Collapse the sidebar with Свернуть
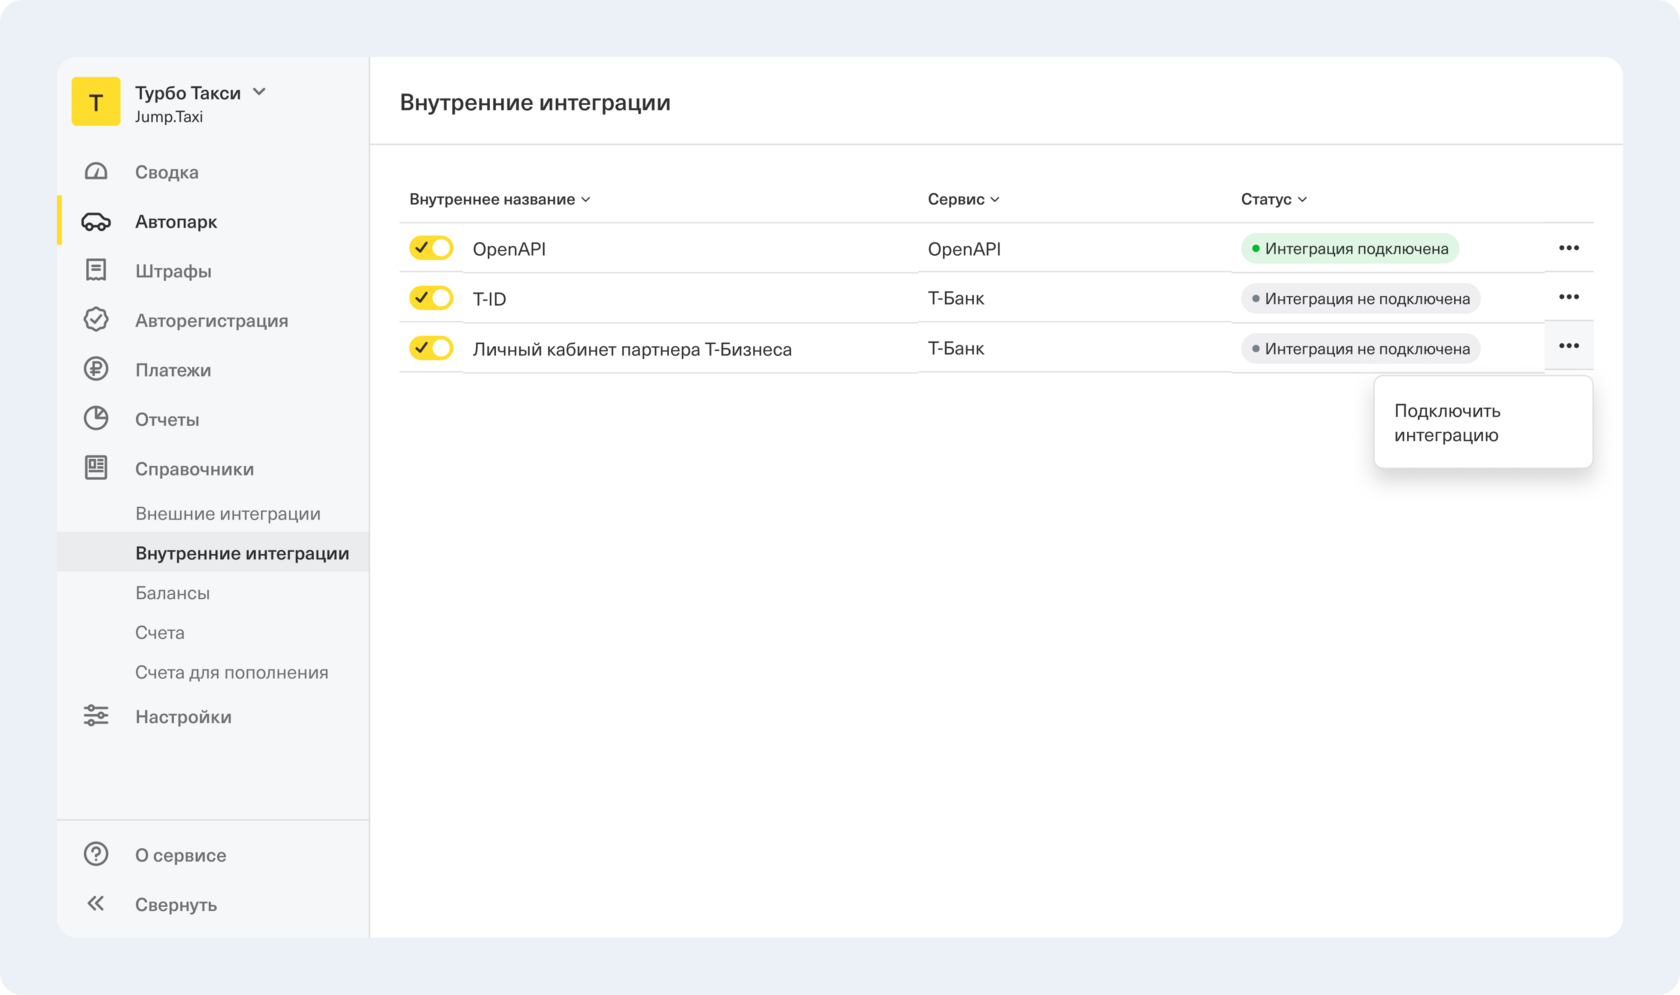This screenshot has height=995, width=1680. [175, 904]
